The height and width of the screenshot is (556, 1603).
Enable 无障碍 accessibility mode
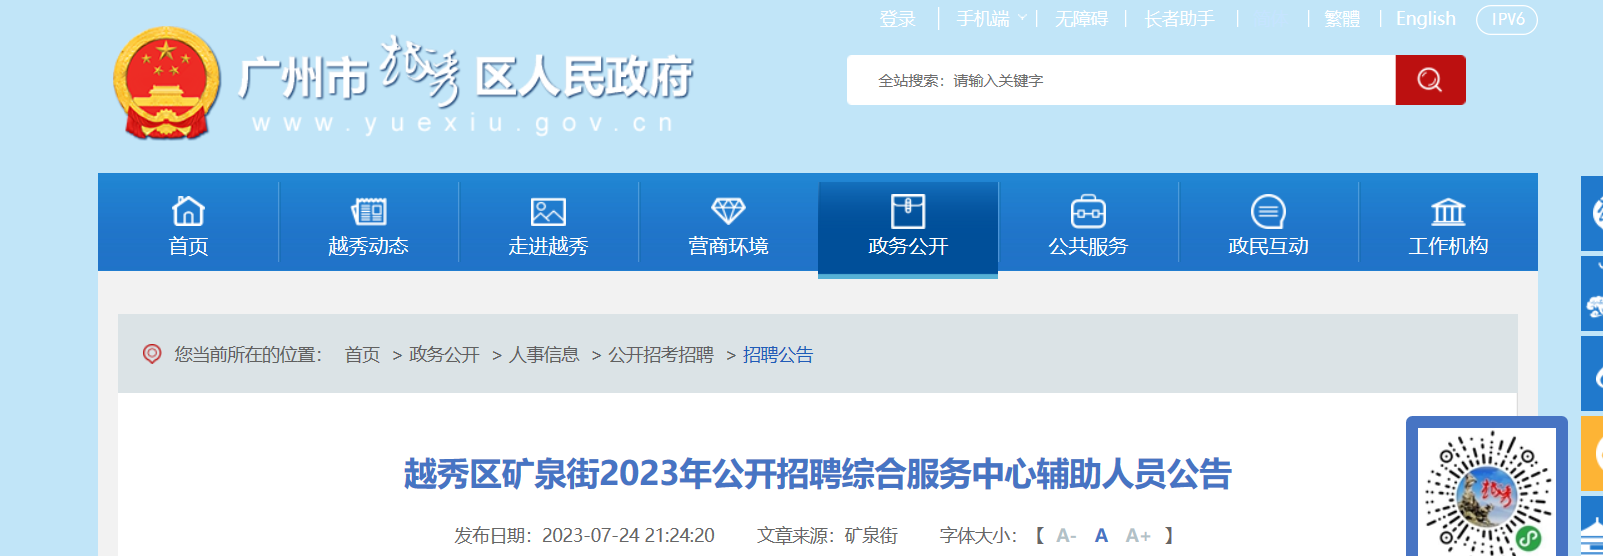(1081, 19)
